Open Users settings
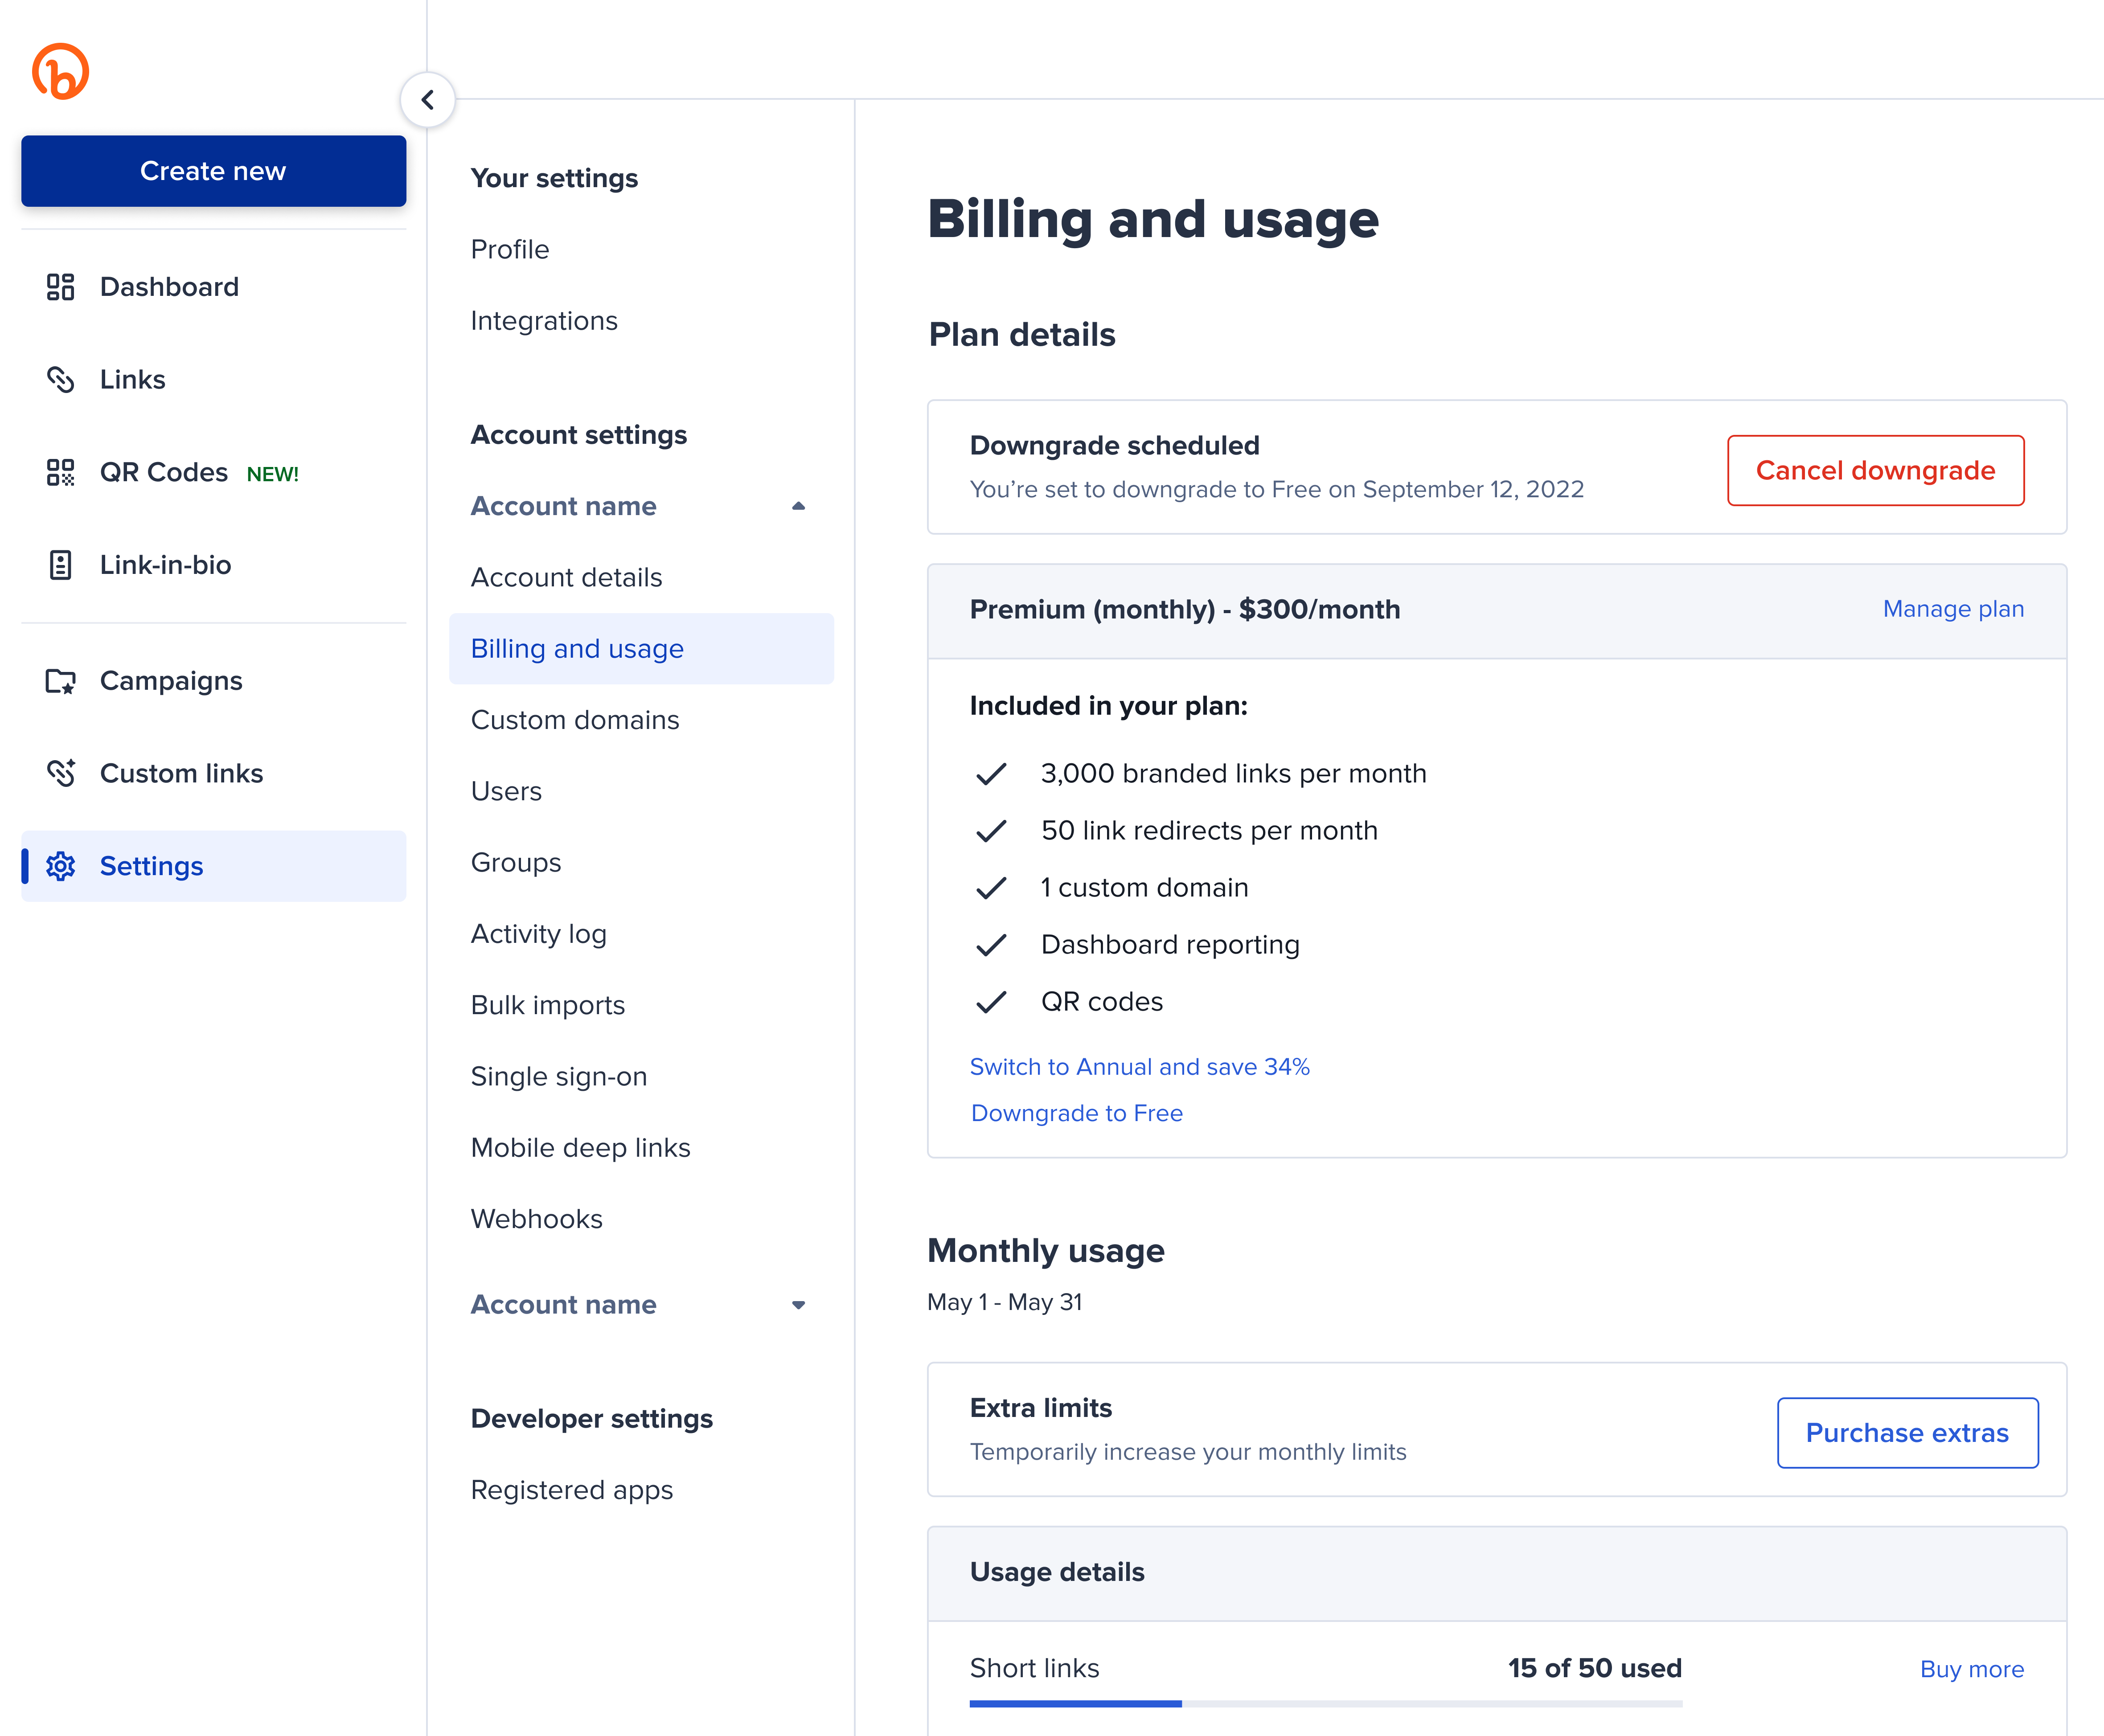This screenshot has width=2104, height=1736. 506,791
